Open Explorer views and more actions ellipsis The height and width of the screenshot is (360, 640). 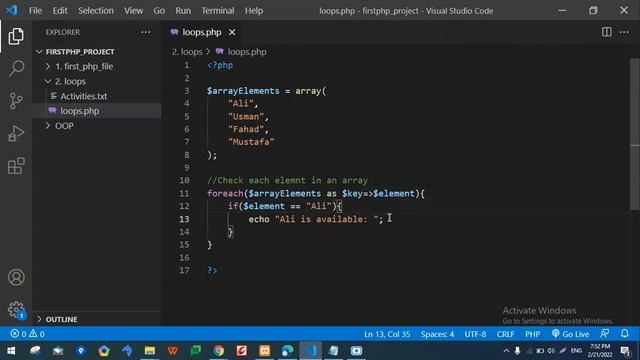(x=146, y=32)
